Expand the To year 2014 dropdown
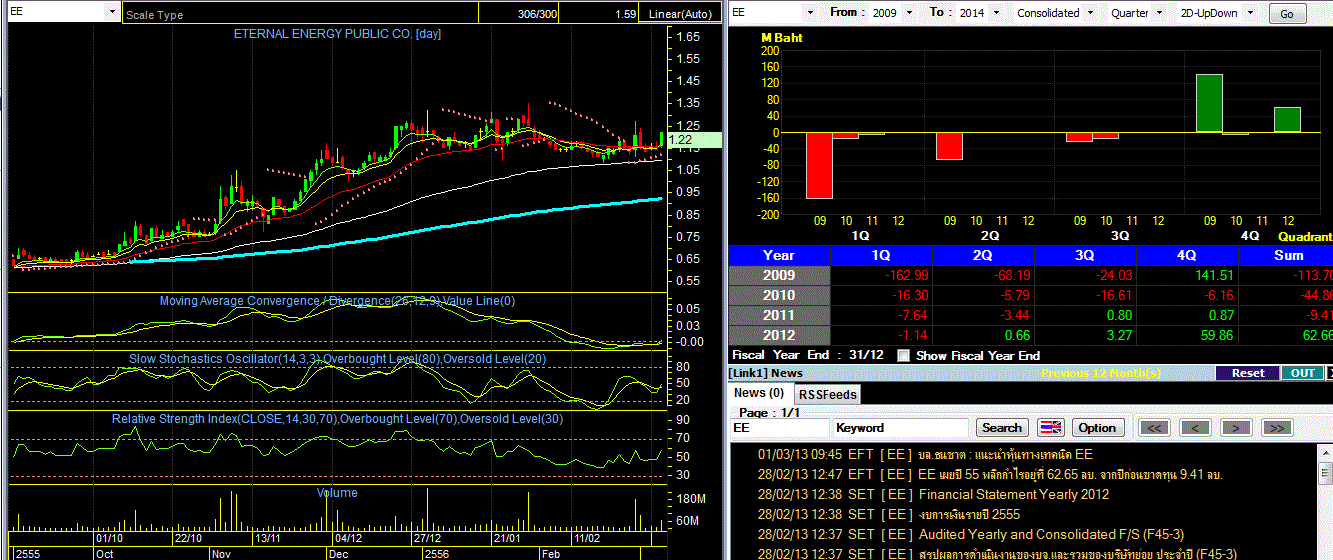1333x560 pixels. tap(995, 13)
